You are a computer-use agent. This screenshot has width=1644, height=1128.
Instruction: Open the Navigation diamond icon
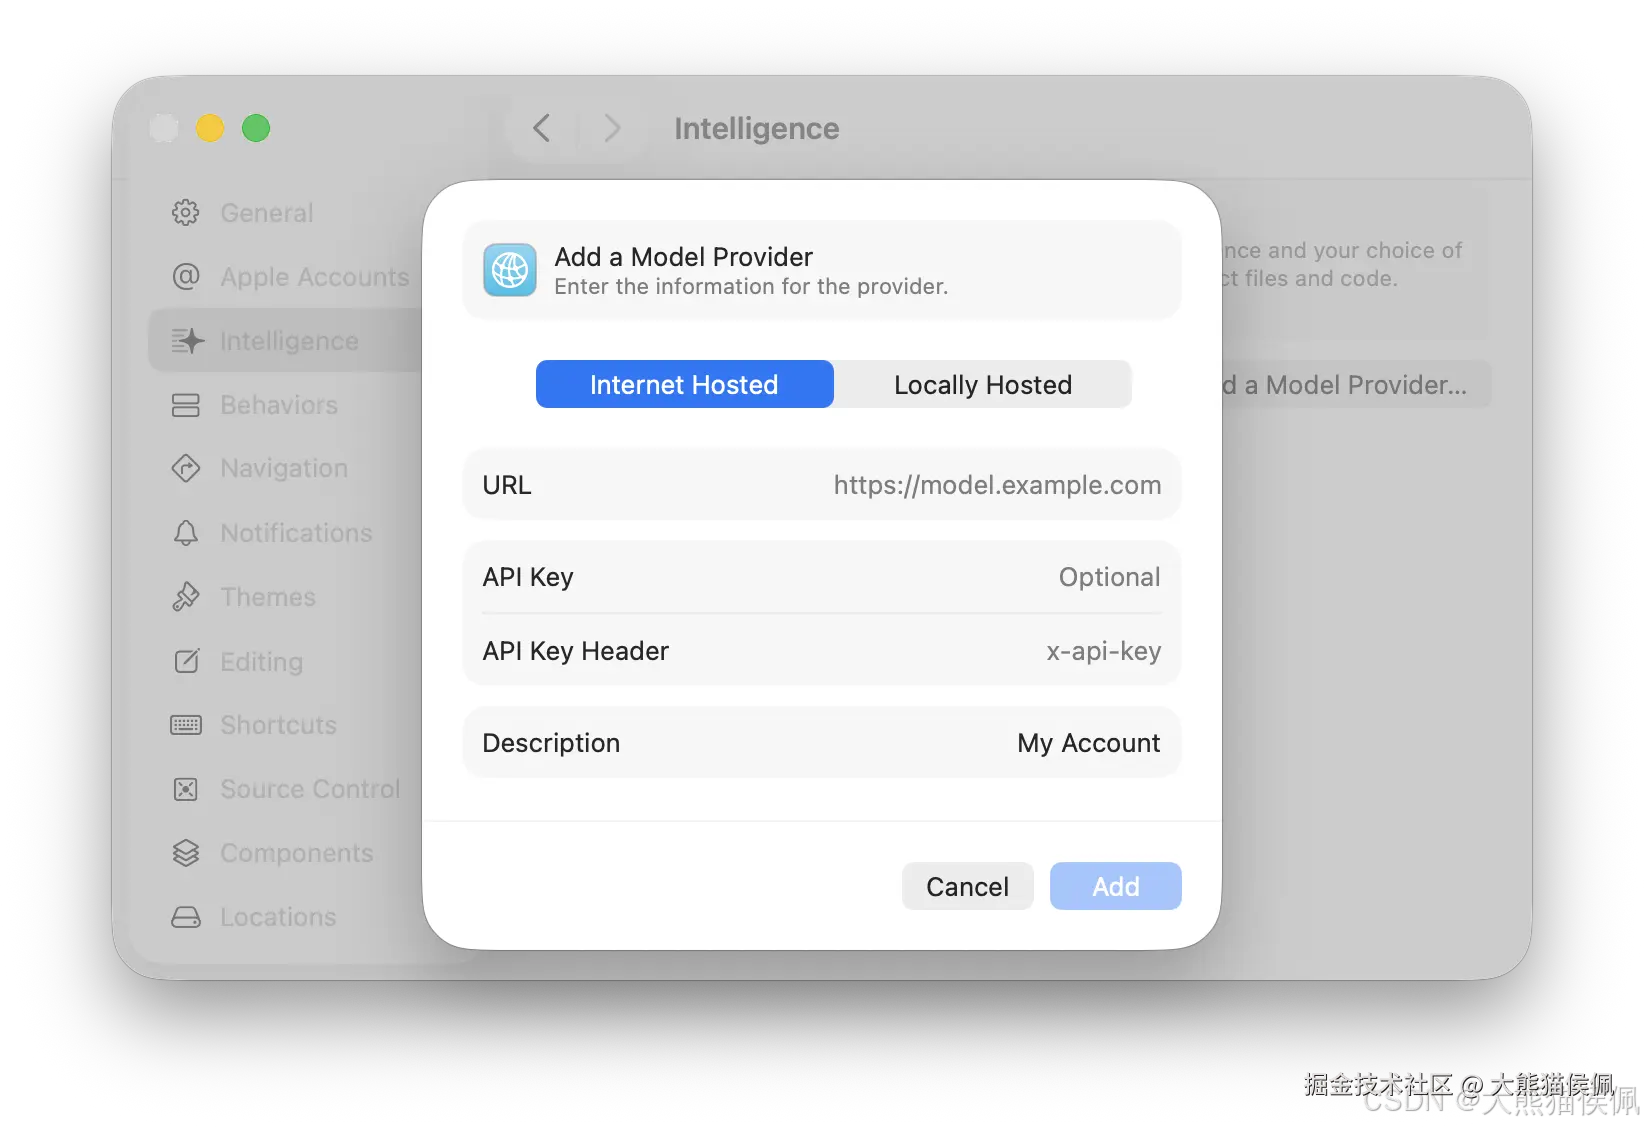[186, 468]
